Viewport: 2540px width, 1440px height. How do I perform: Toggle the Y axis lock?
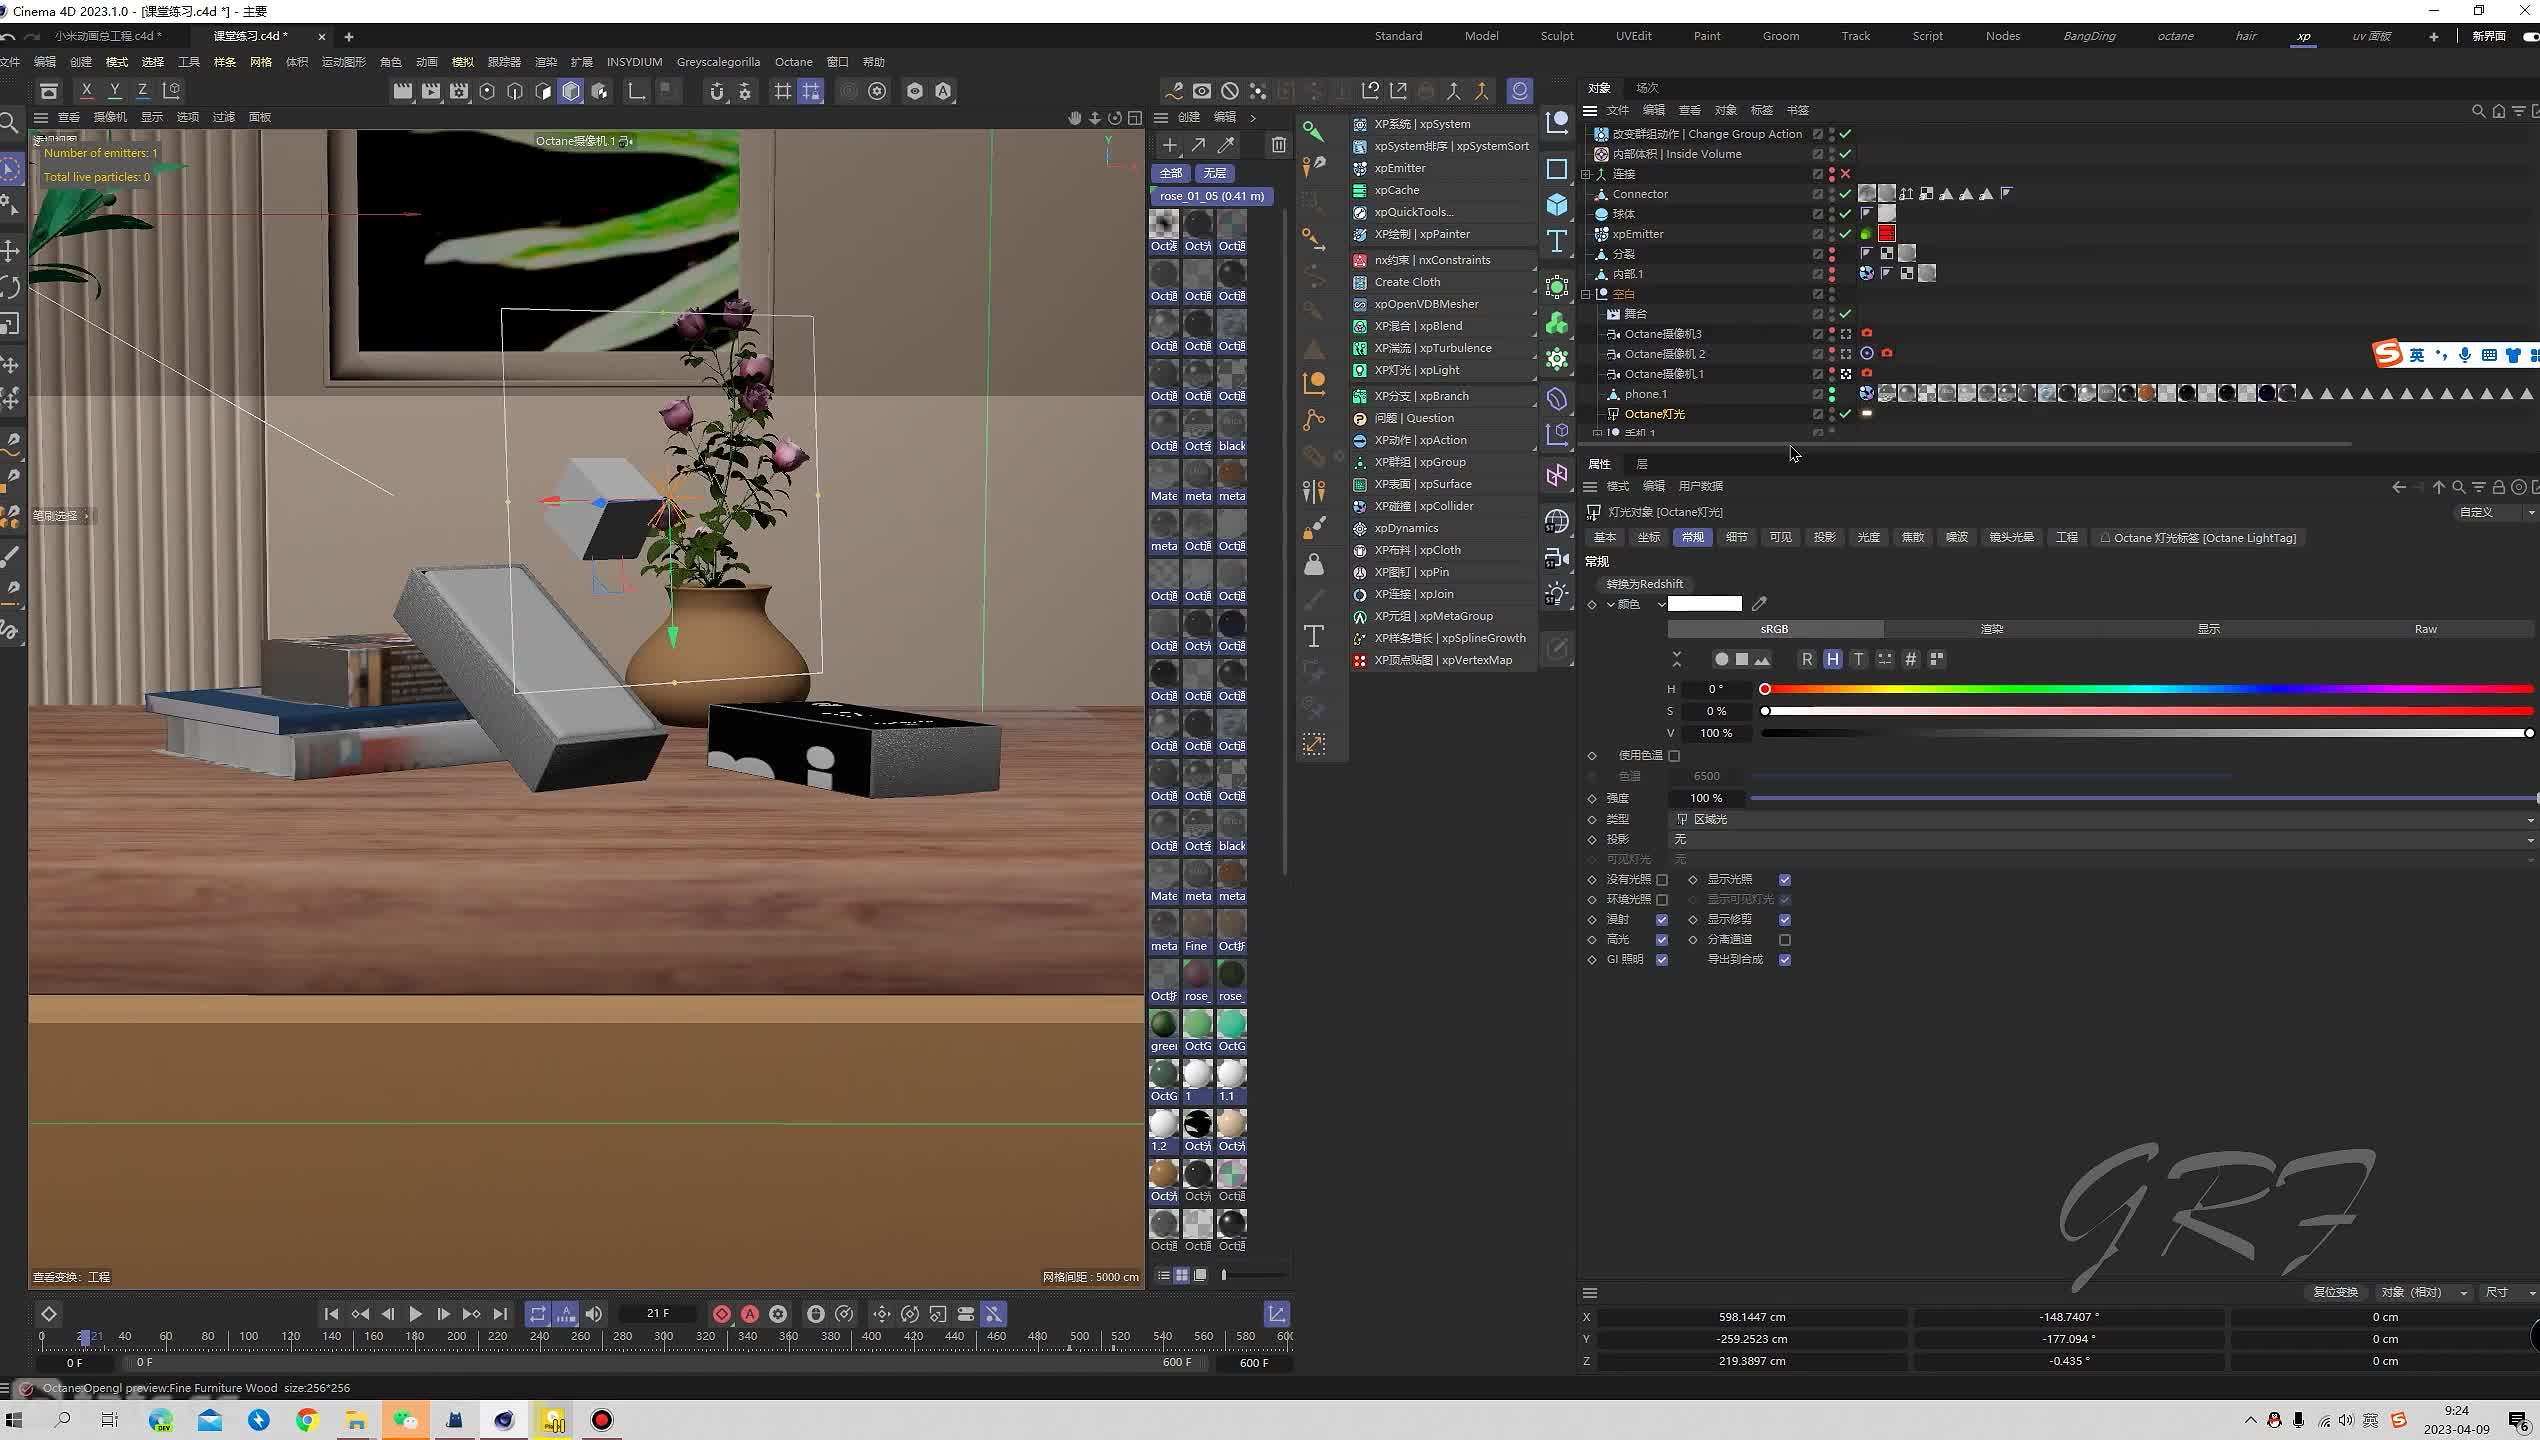pyautogui.click(x=115, y=91)
